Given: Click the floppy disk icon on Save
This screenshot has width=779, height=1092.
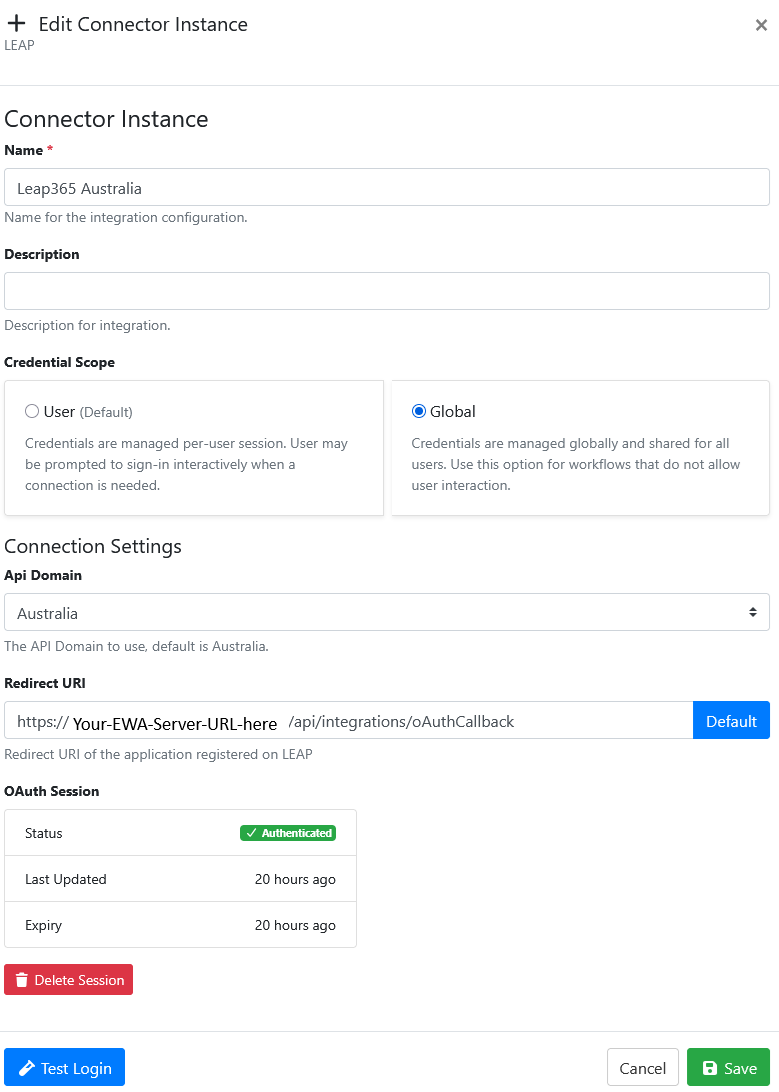Looking at the screenshot, I should point(709,1068).
